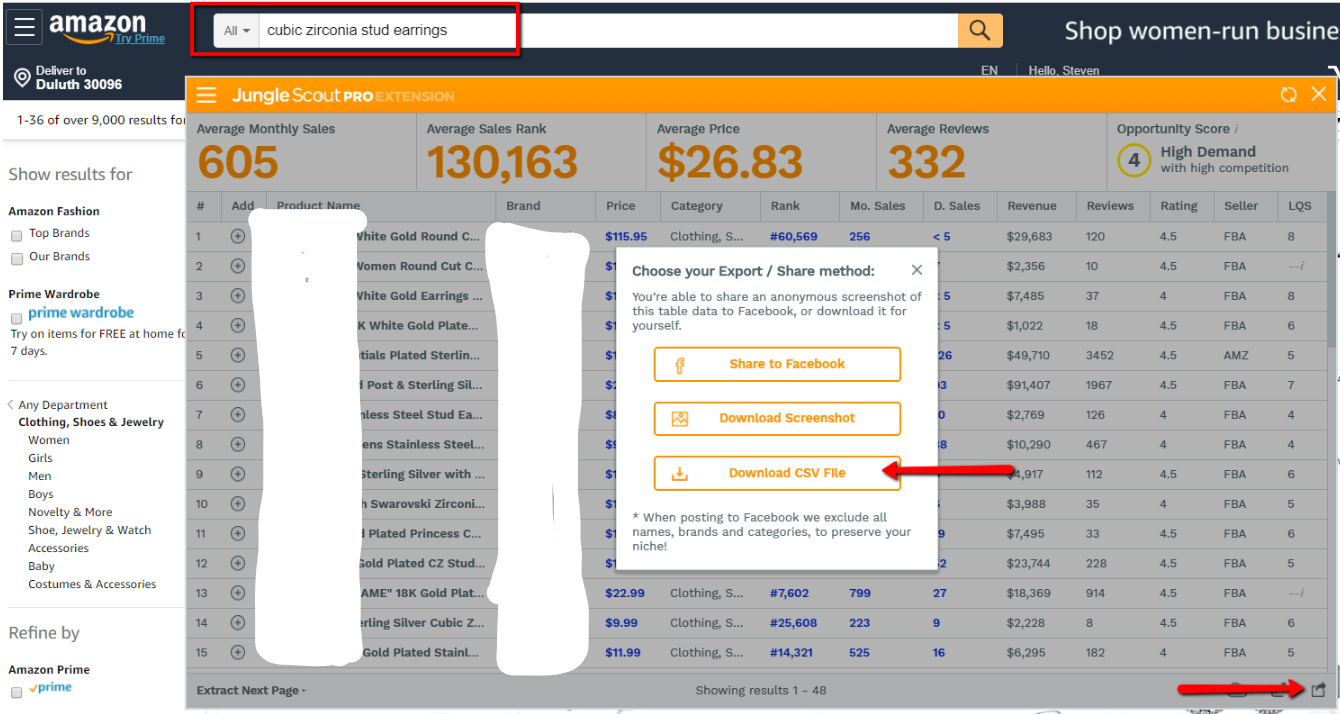Add the row 7 product with plus icon
The width and height of the screenshot is (1340, 714).
[238, 414]
